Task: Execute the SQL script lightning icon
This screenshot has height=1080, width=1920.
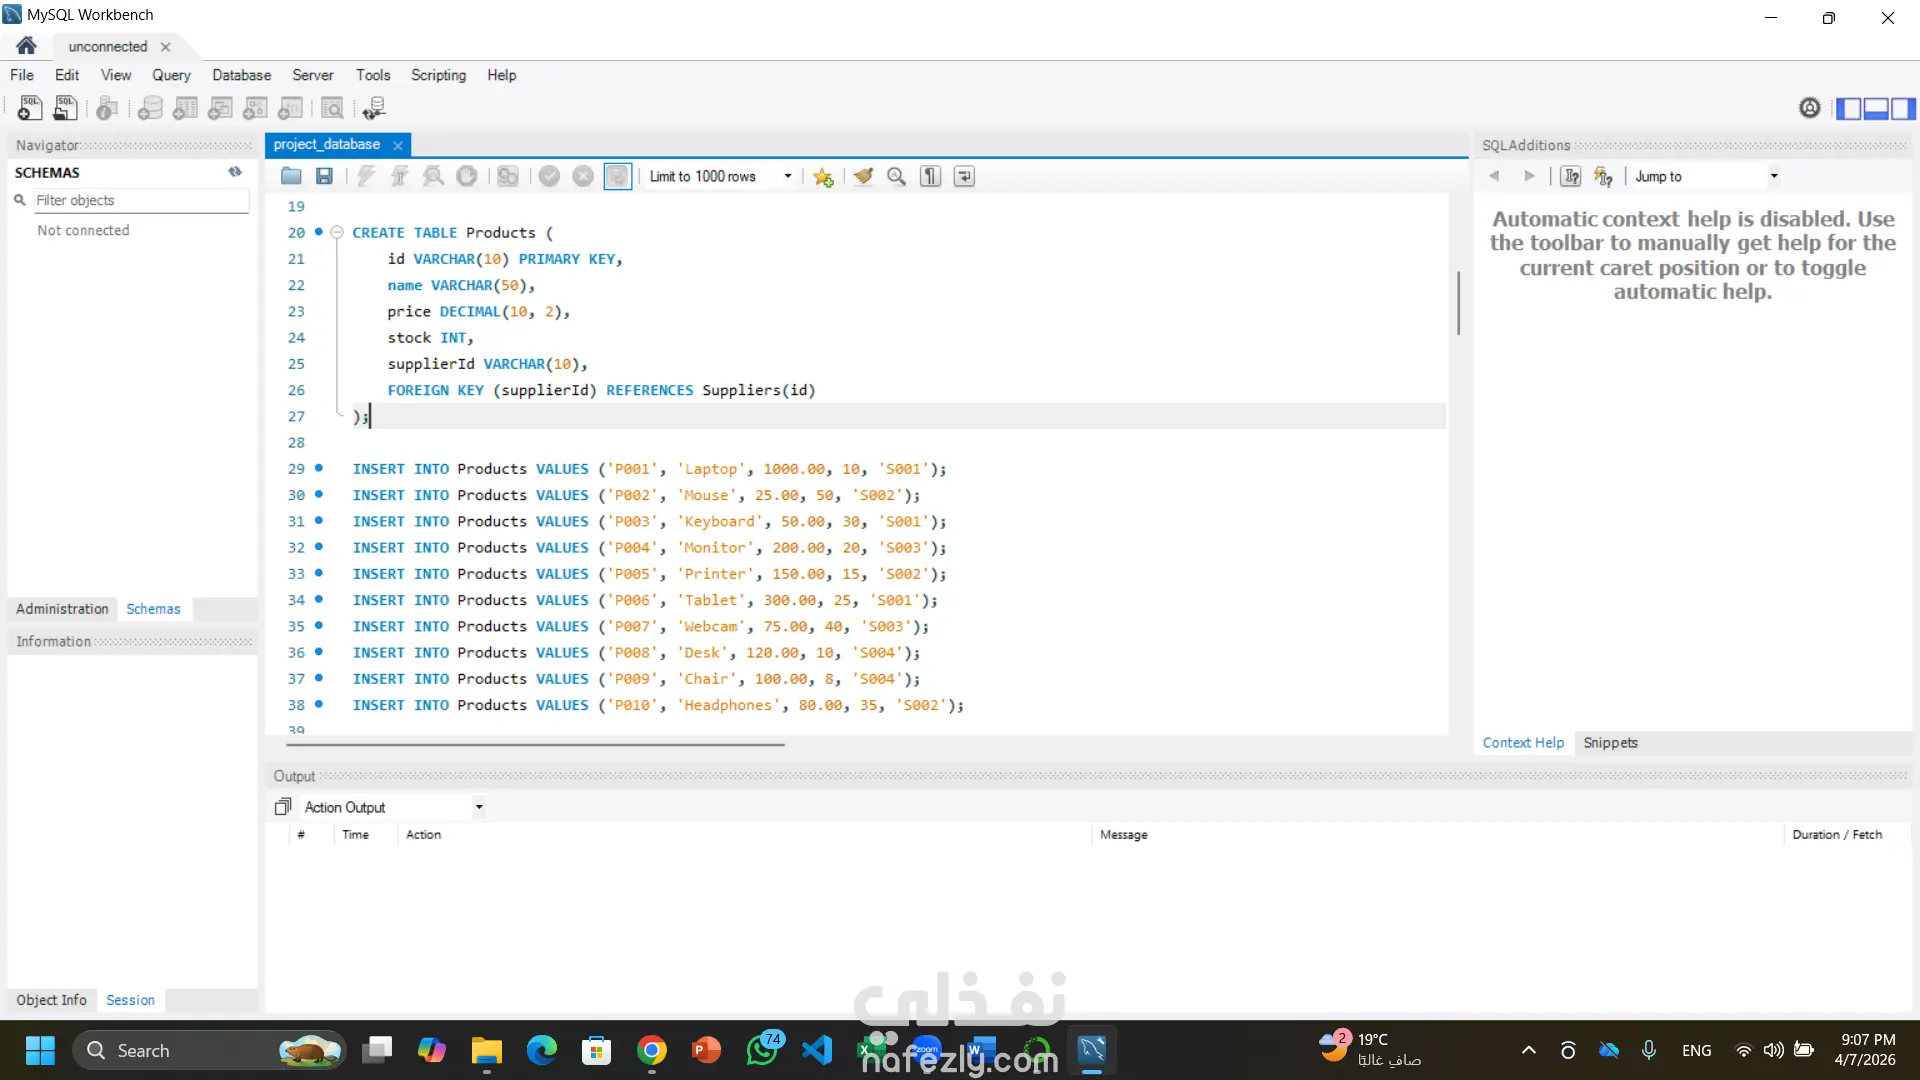Action: [x=366, y=177]
